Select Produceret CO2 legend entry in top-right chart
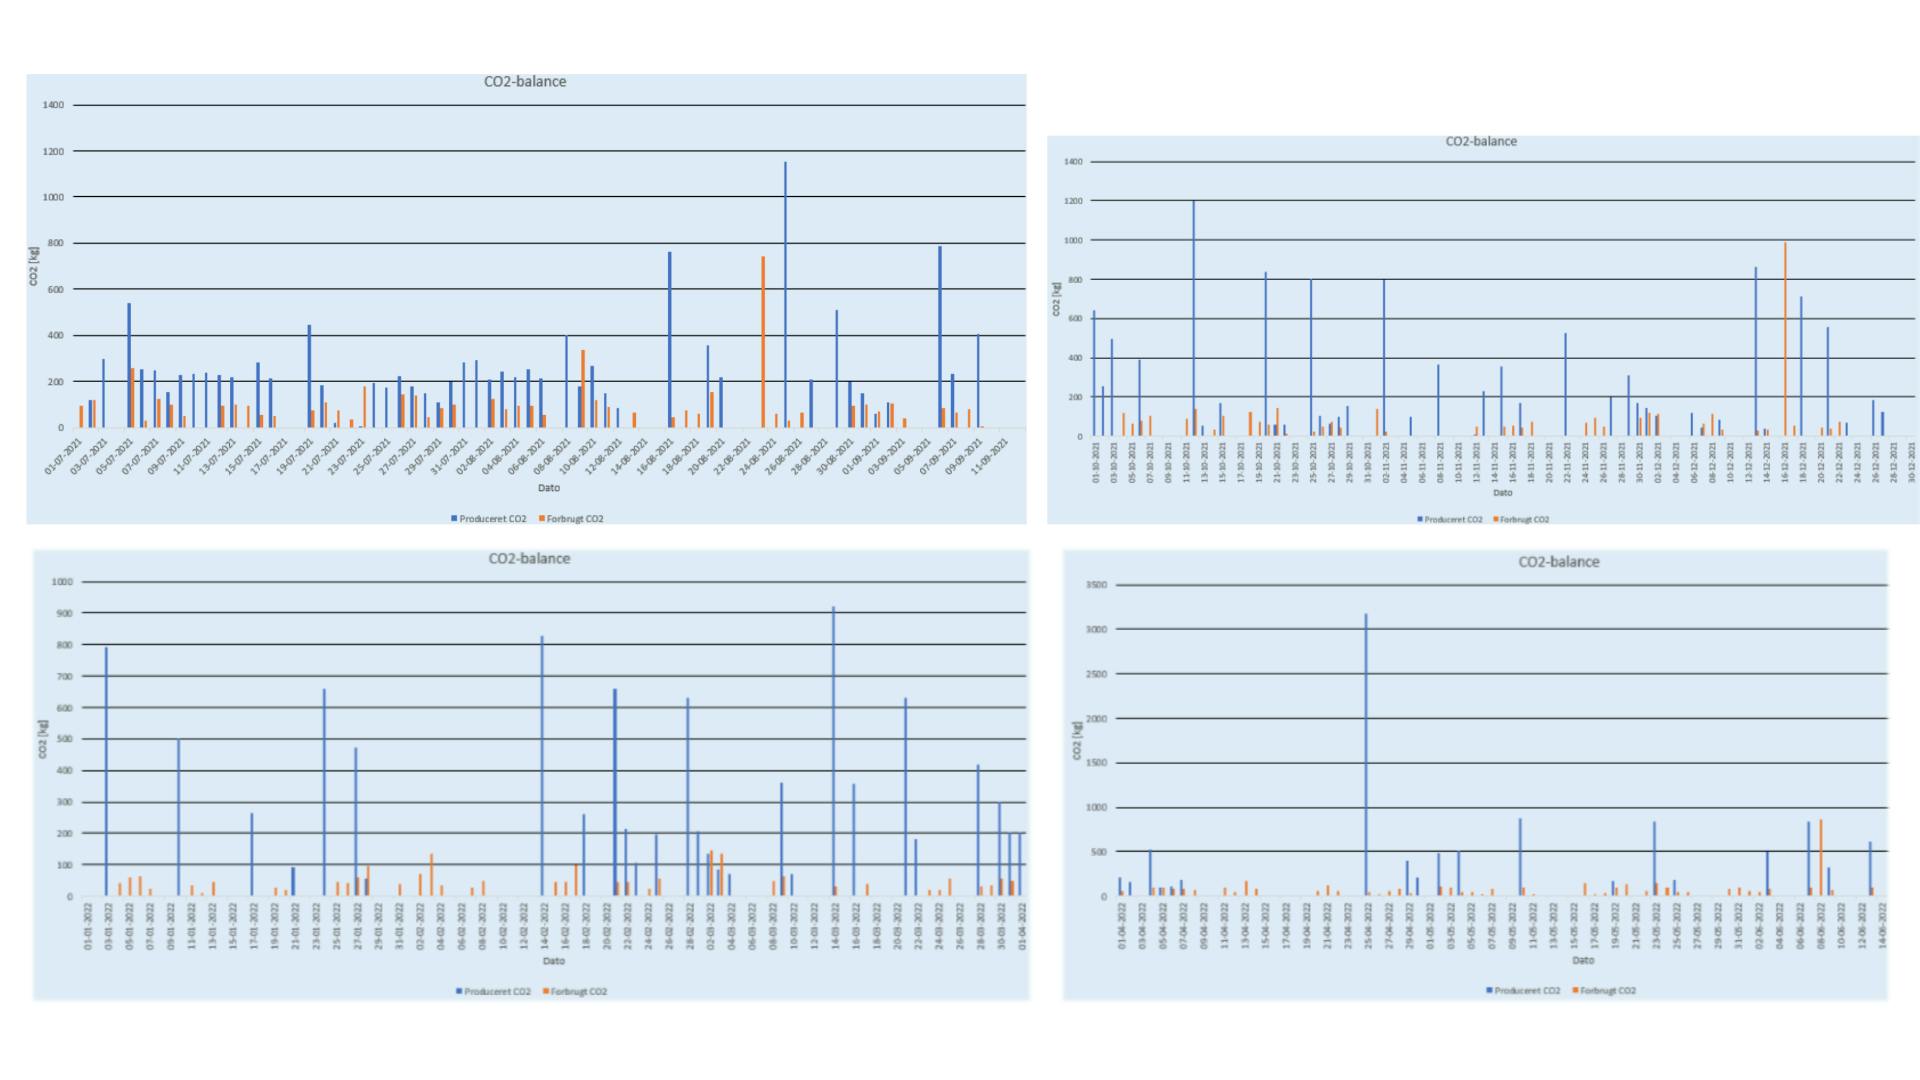 1453,520
